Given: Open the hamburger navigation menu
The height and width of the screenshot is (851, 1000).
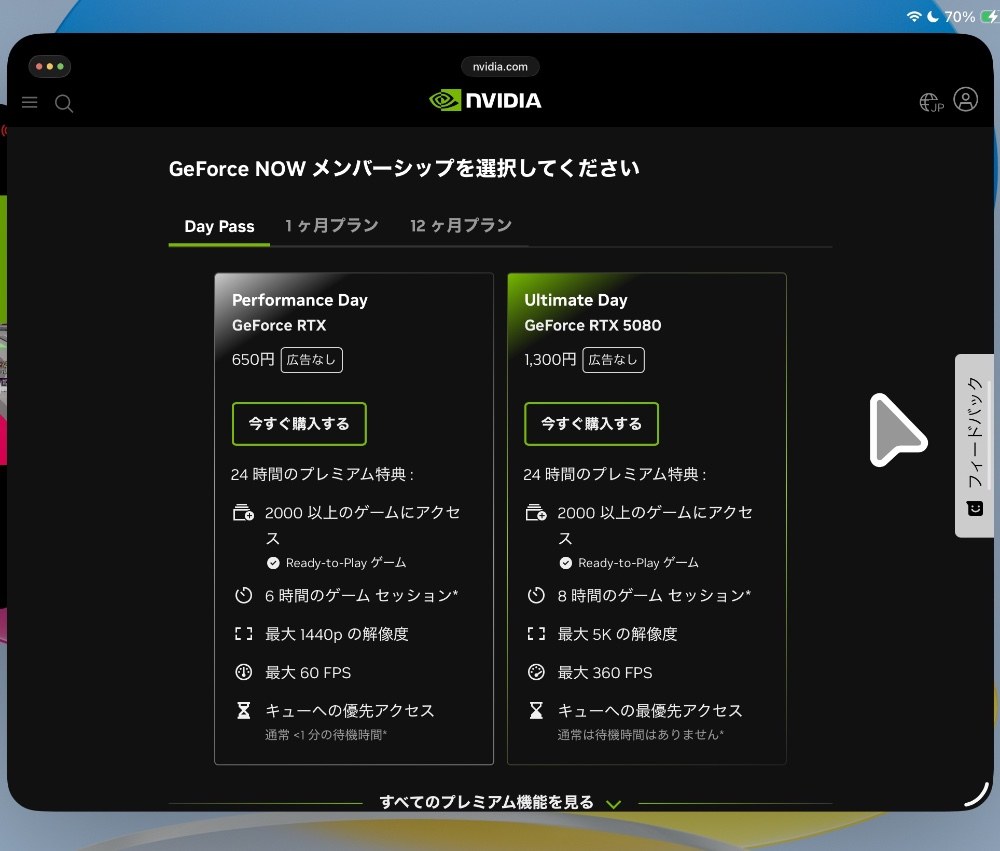Looking at the screenshot, I should (29, 103).
